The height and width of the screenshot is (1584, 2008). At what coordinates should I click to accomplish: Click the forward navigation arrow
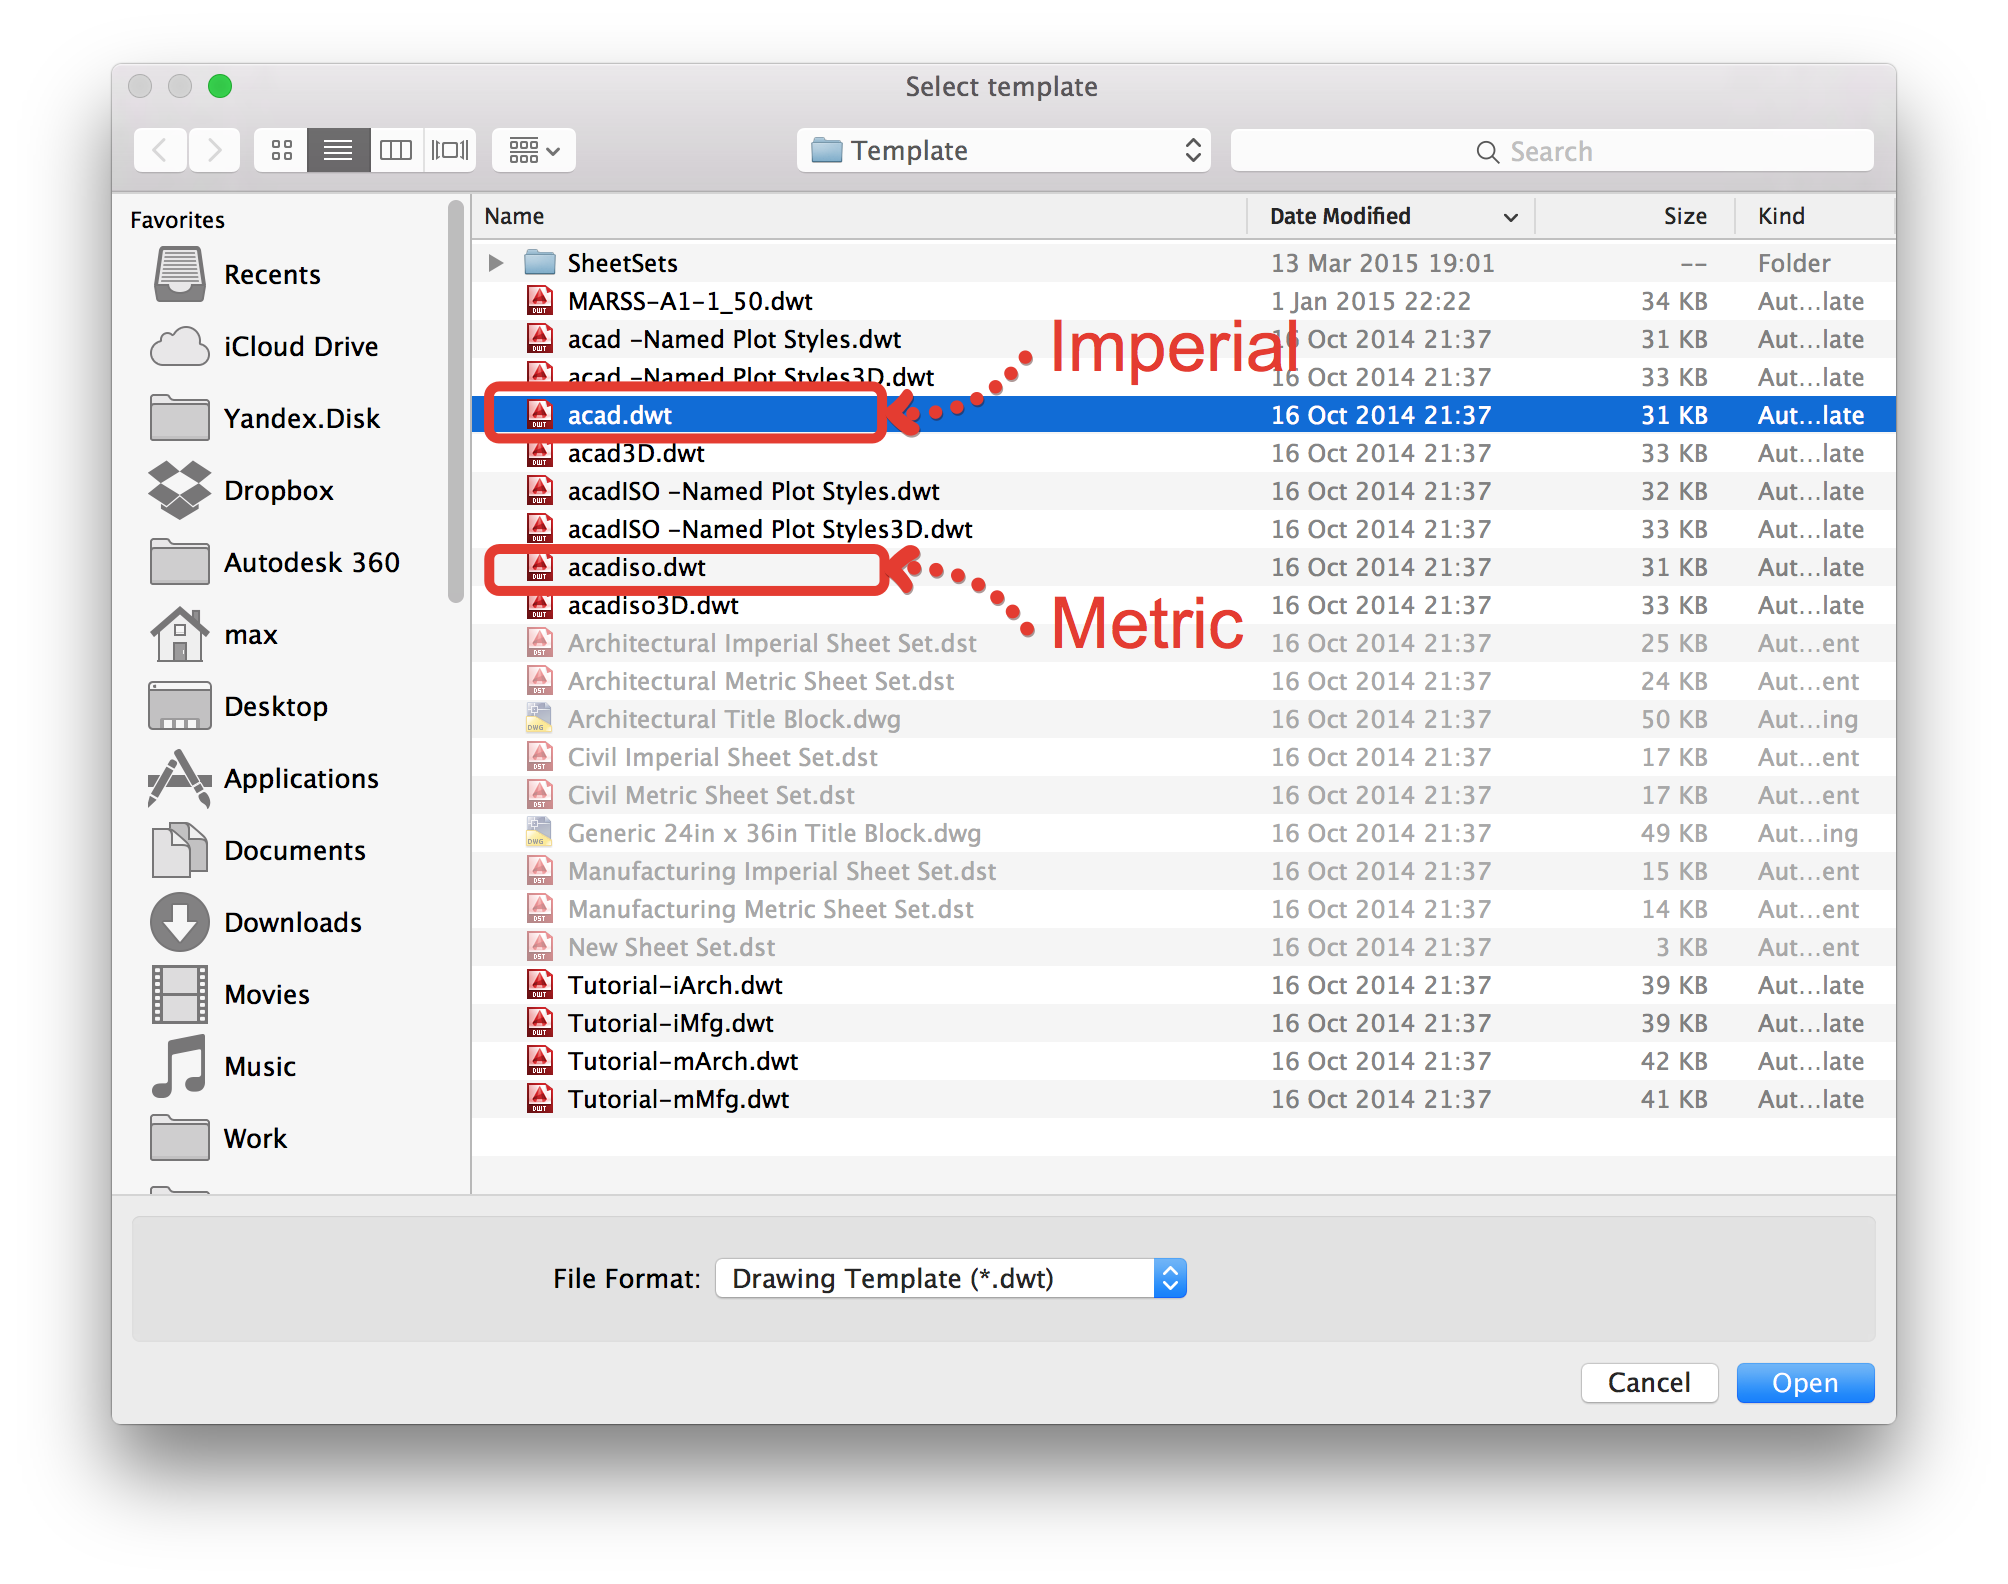click(x=214, y=151)
